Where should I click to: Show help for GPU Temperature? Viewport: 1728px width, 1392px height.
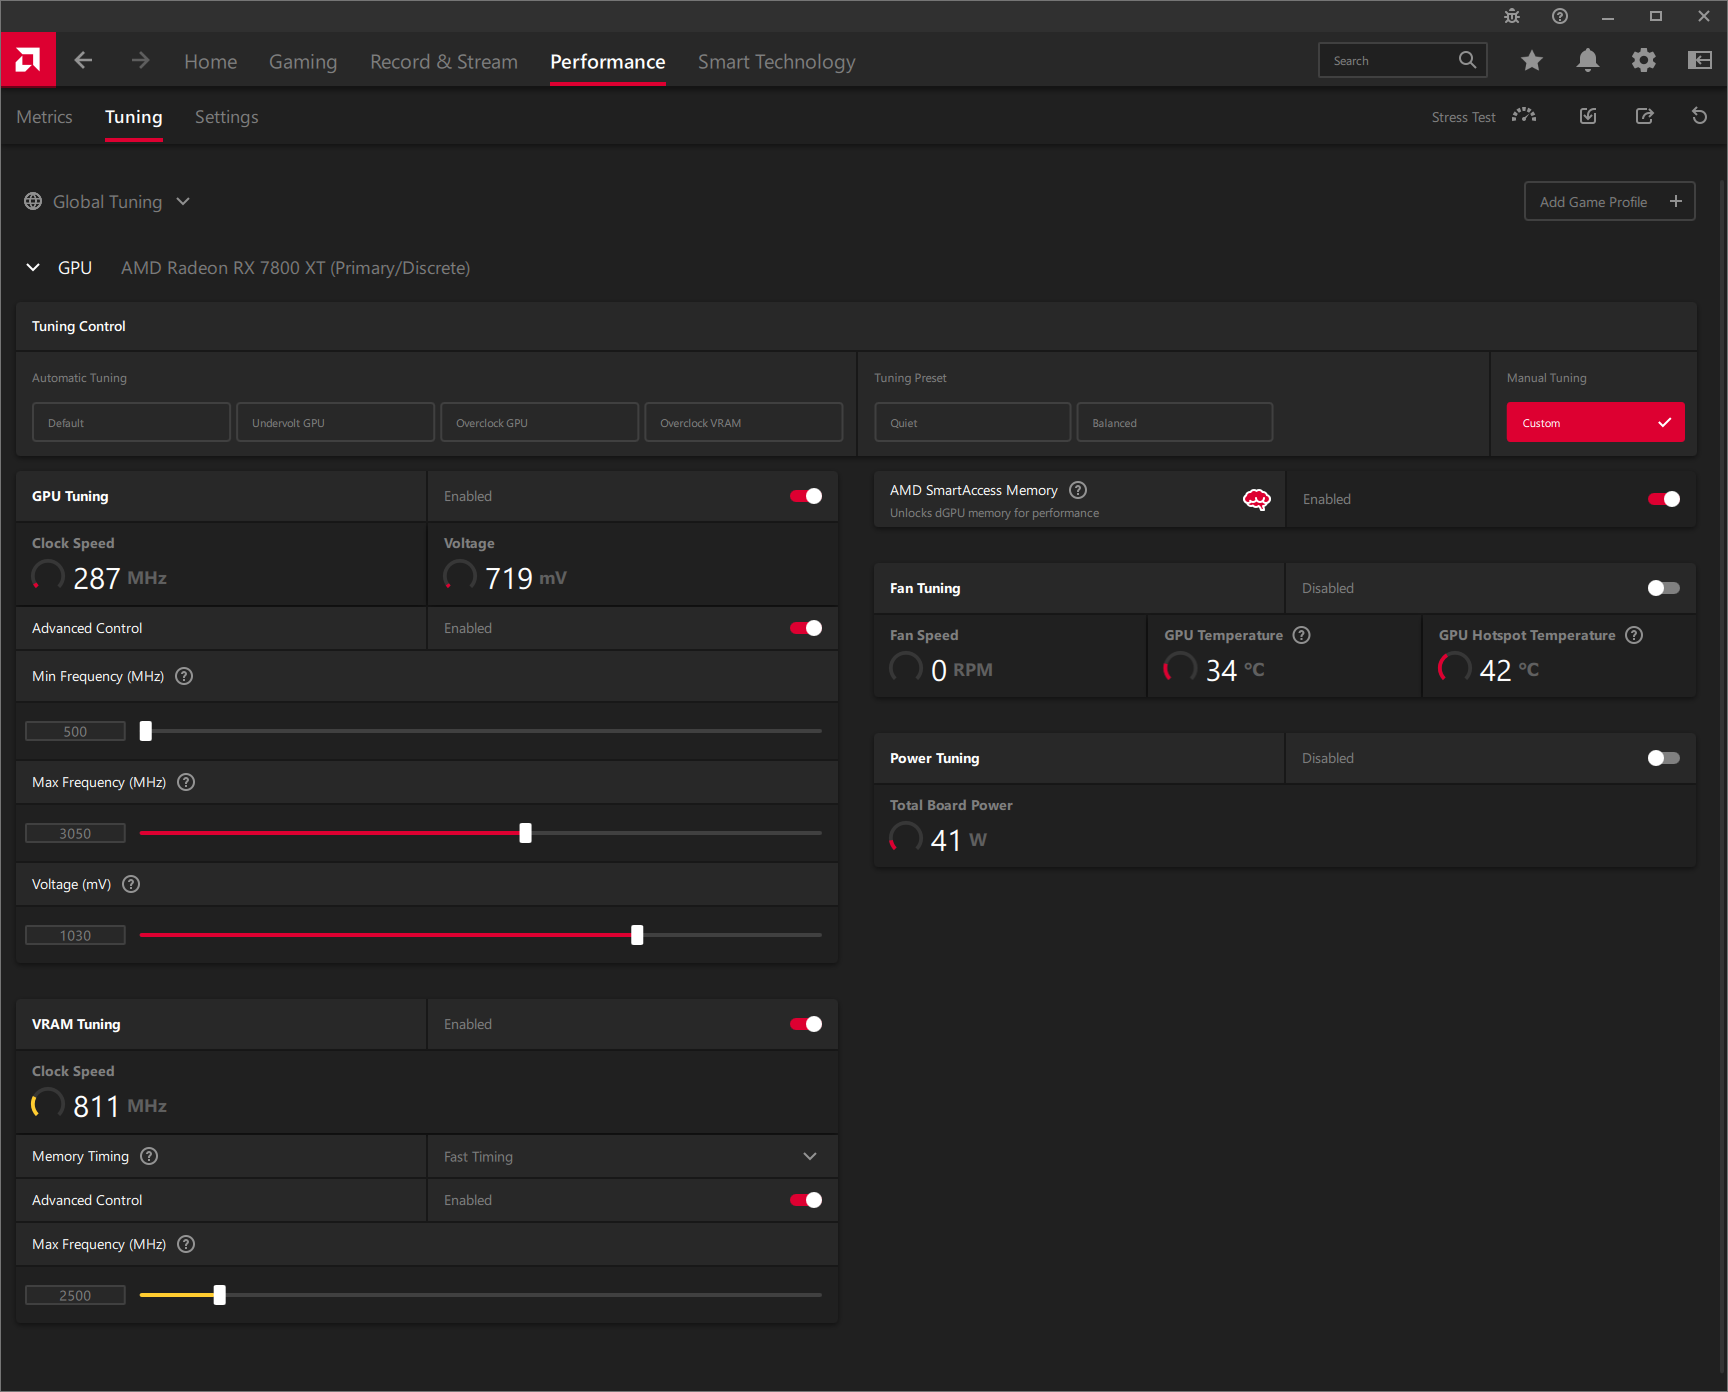[x=1301, y=635]
